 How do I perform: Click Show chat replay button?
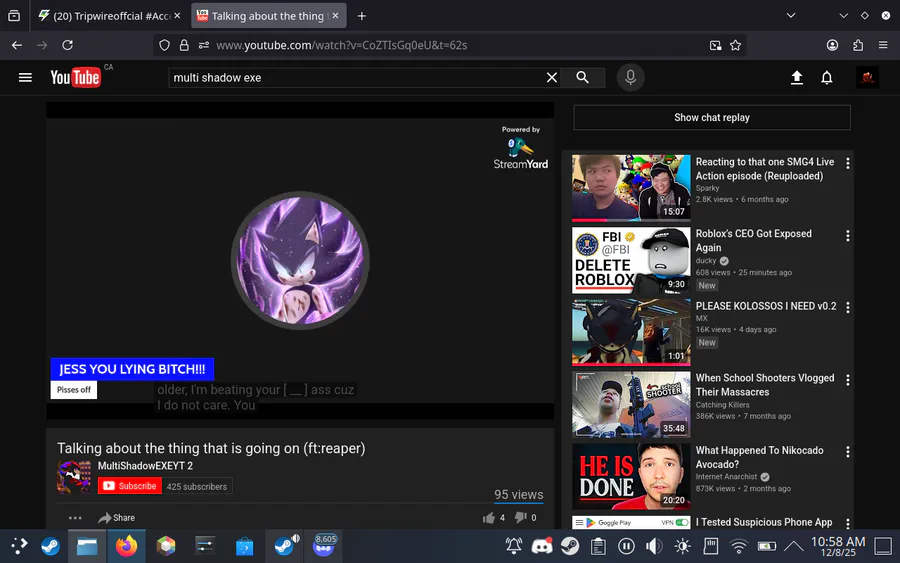coord(712,118)
